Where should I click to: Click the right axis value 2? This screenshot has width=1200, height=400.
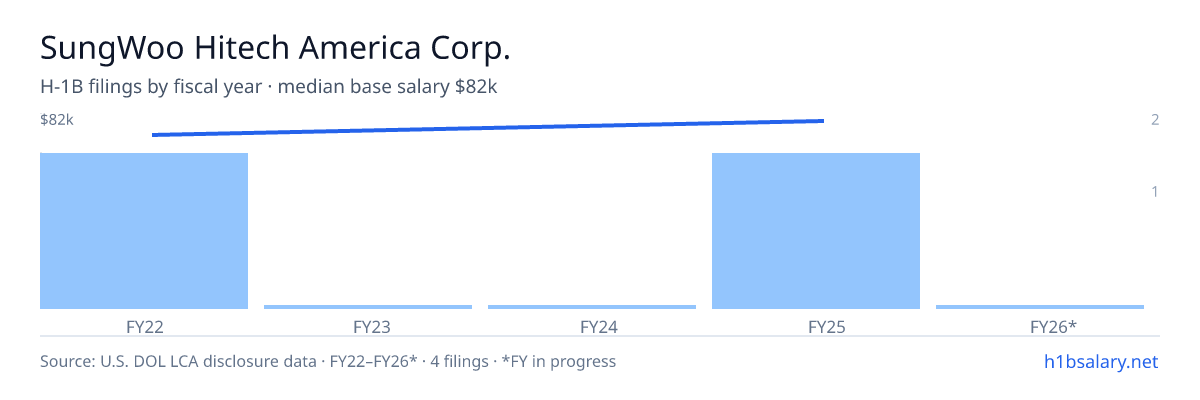[1155, 120]
